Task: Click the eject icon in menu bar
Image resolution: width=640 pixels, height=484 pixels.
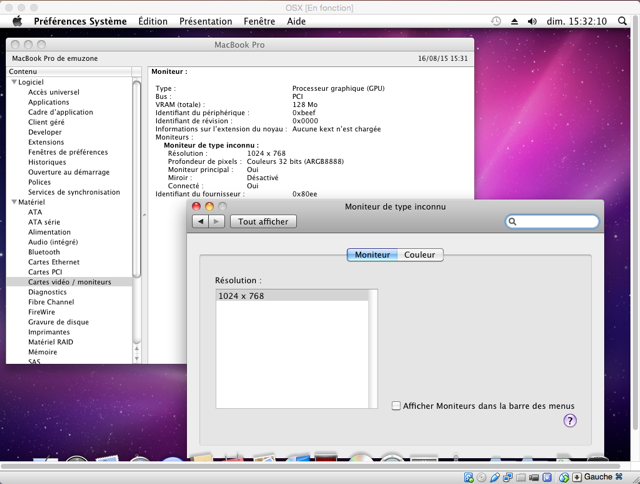Action: pos(514,21)
